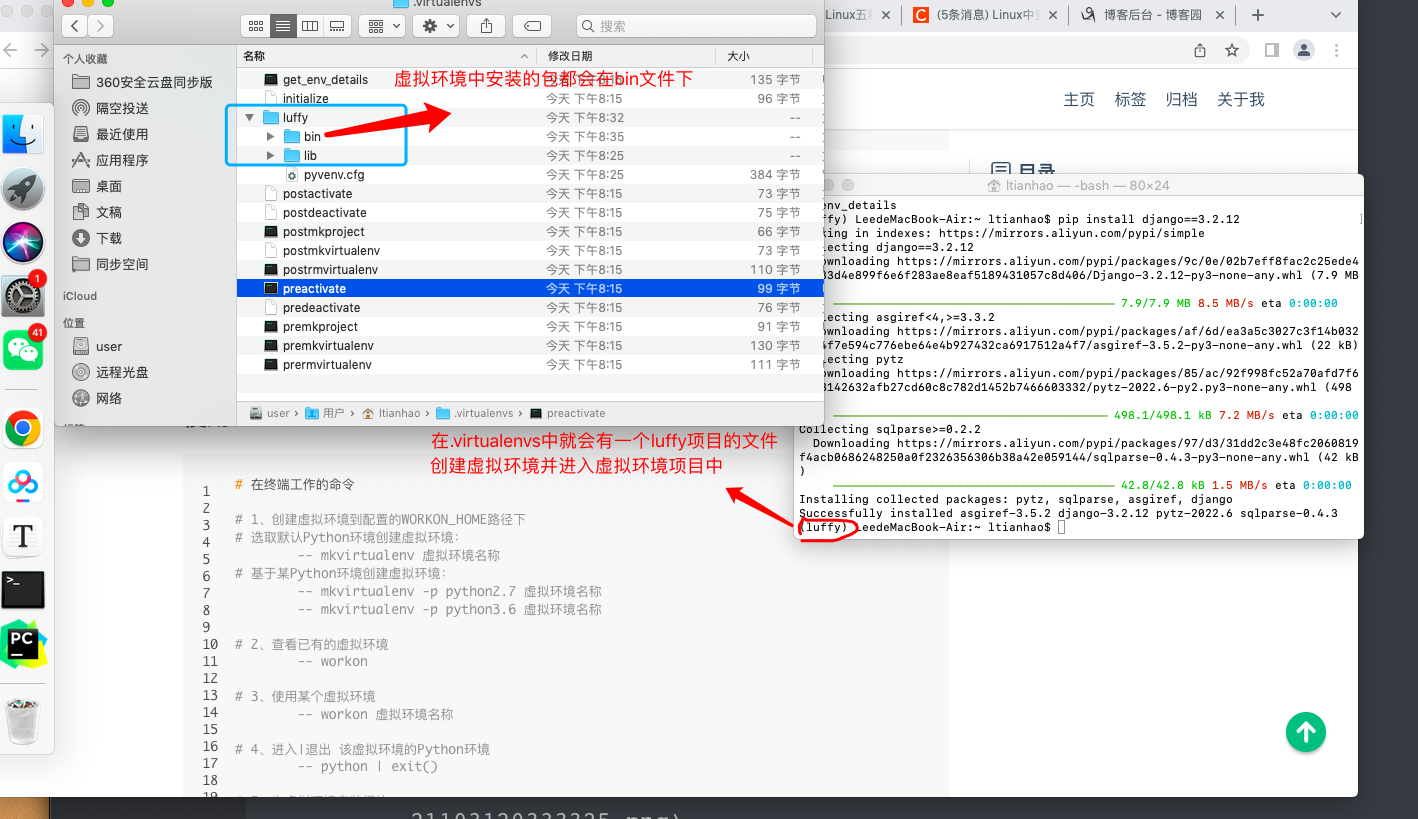Sort Finder list by 名称 column

pos(386,56)
